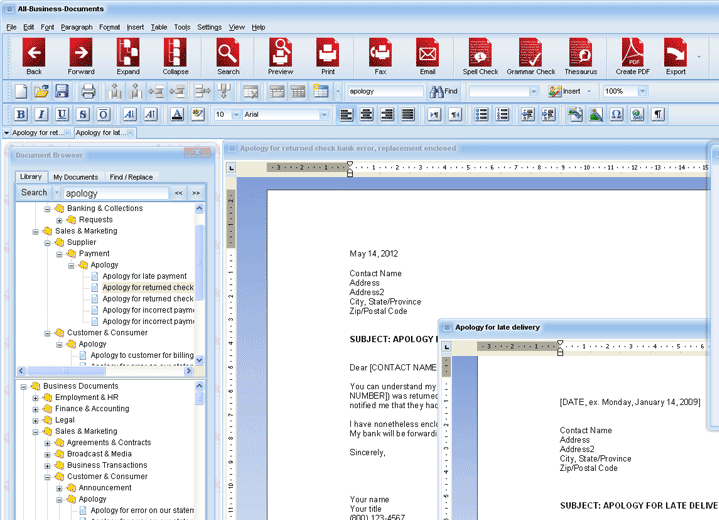Click the bulleted list icon
The height and width of the screenshot is (520, 719).
481,114
